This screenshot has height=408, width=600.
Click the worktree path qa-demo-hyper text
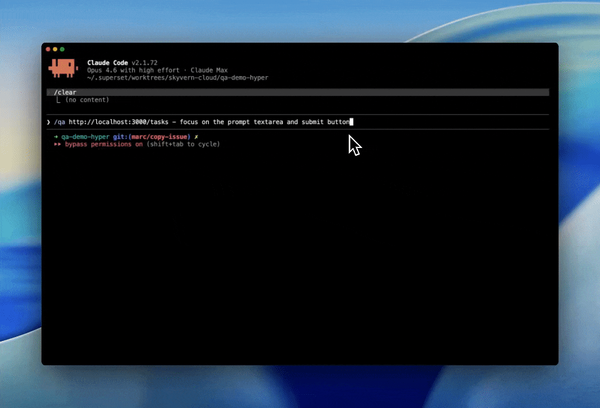click(x=178, y=78)
